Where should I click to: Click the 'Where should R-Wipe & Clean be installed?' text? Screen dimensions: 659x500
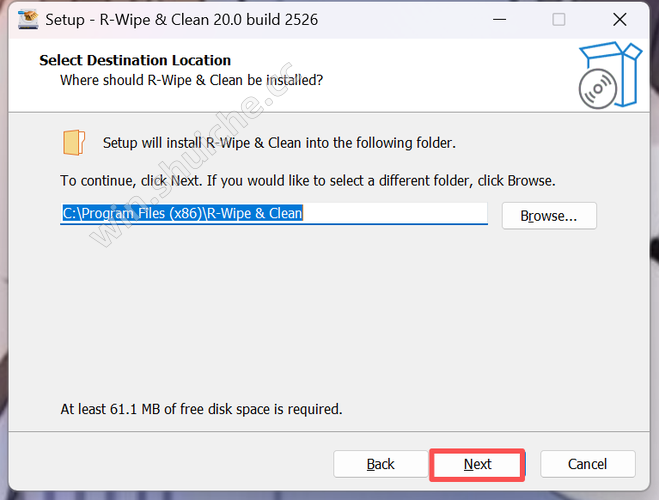point(192,79)
